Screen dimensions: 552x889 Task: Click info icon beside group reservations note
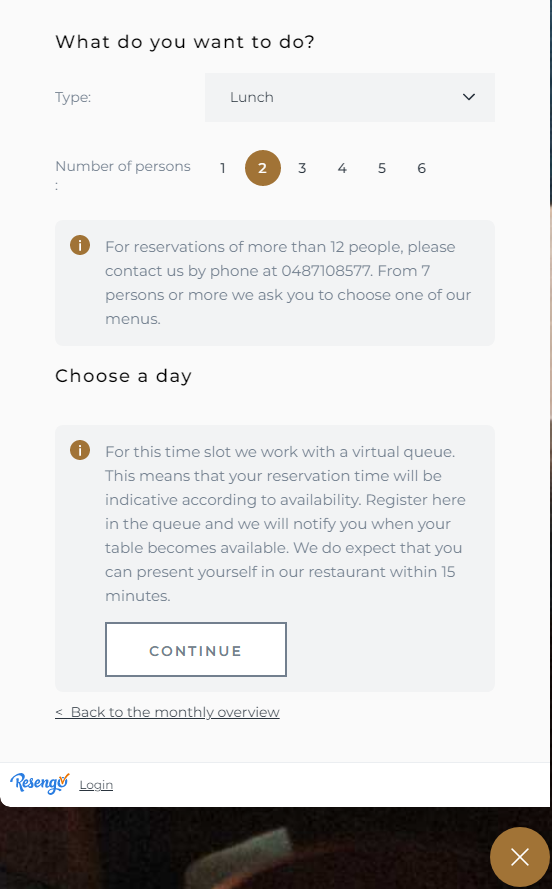(x=80, y=245)
